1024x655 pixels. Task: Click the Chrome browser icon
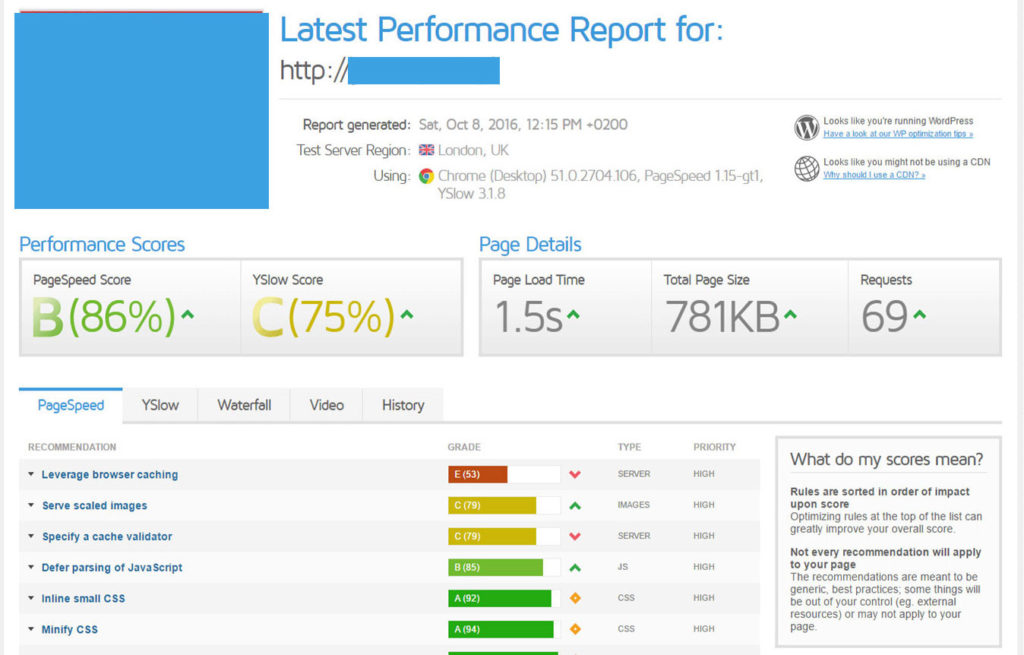(x=426, y=176)
